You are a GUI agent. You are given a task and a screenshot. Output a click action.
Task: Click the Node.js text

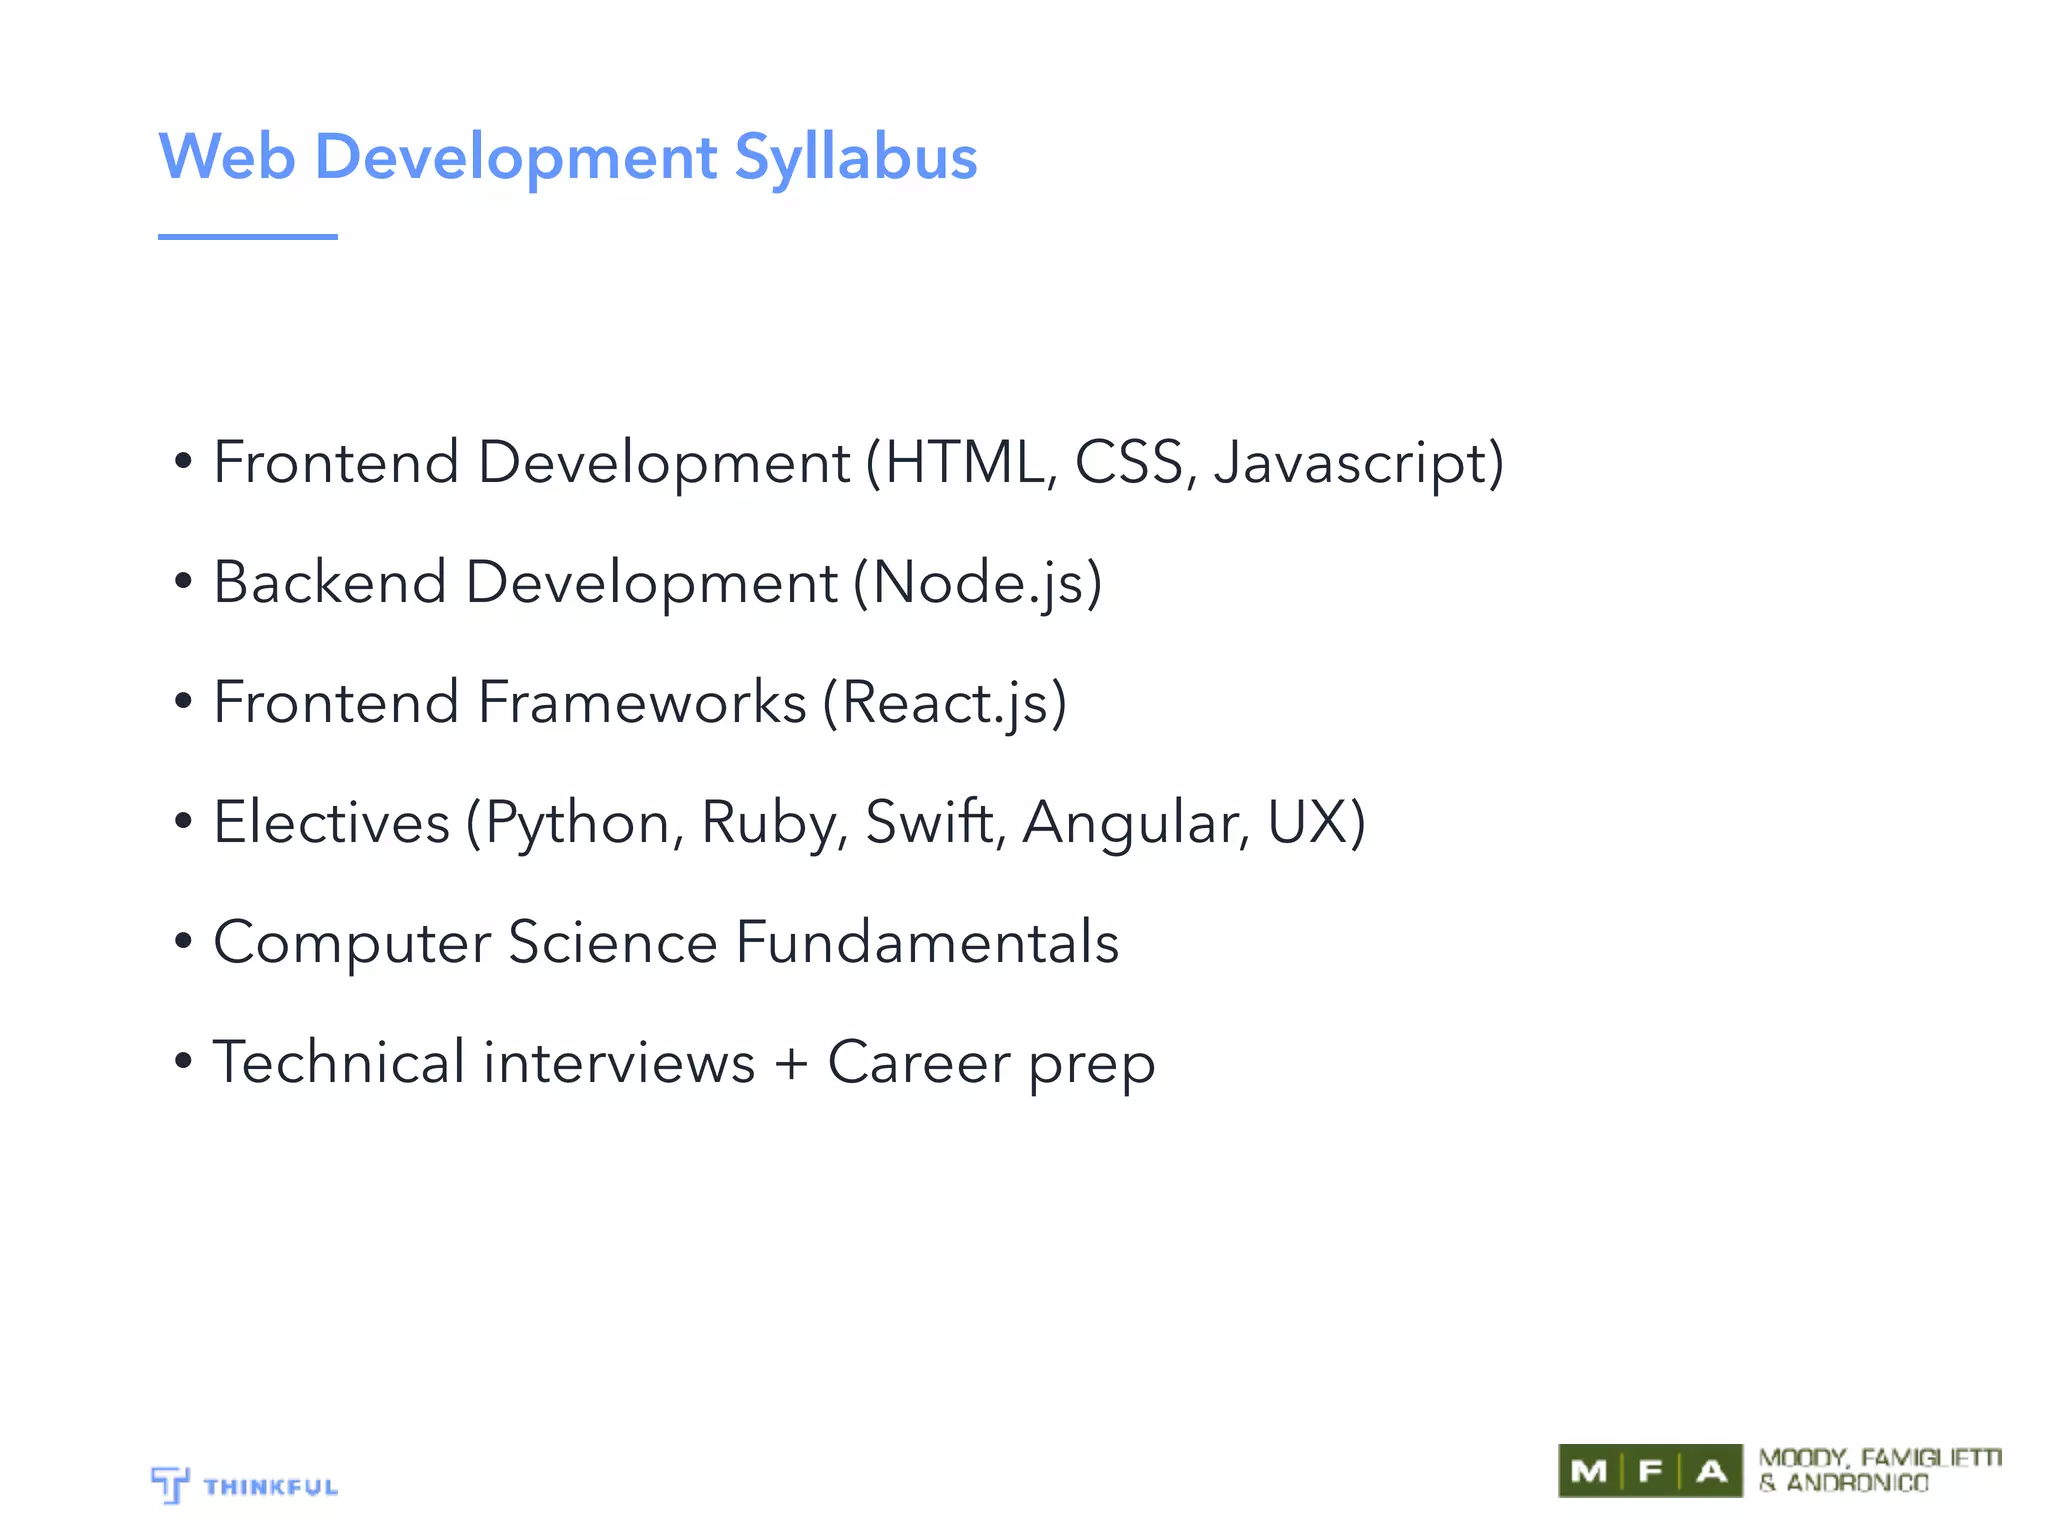coord(978,582)
